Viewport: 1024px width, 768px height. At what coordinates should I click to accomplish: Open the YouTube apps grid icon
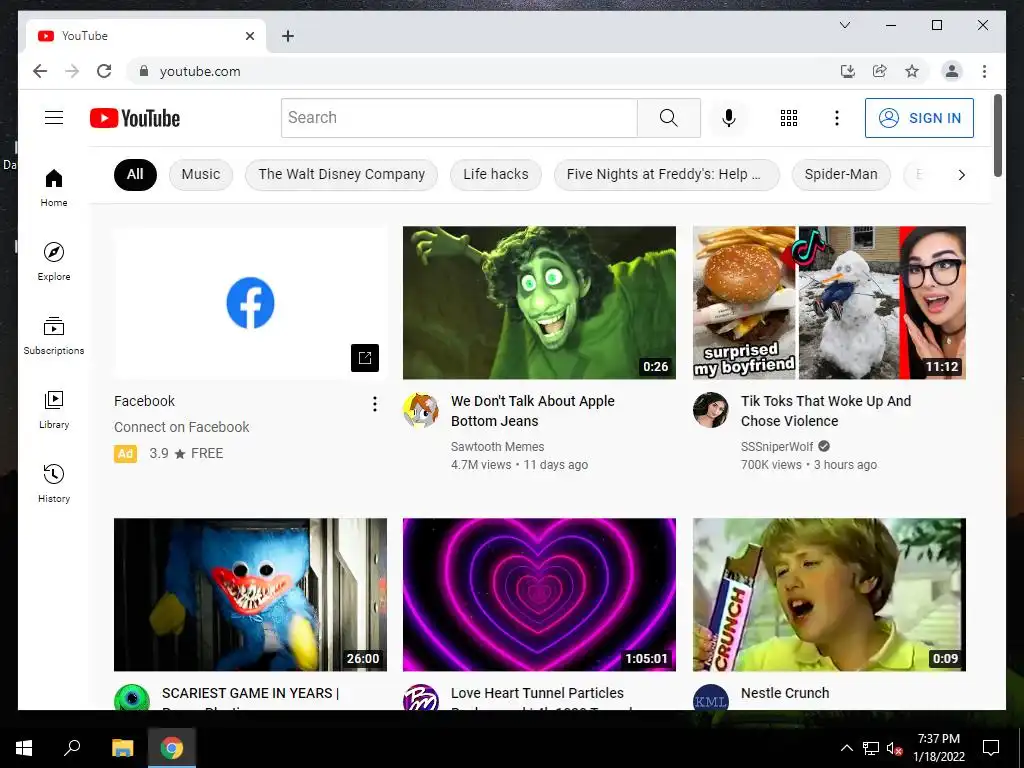click(789, 118)
